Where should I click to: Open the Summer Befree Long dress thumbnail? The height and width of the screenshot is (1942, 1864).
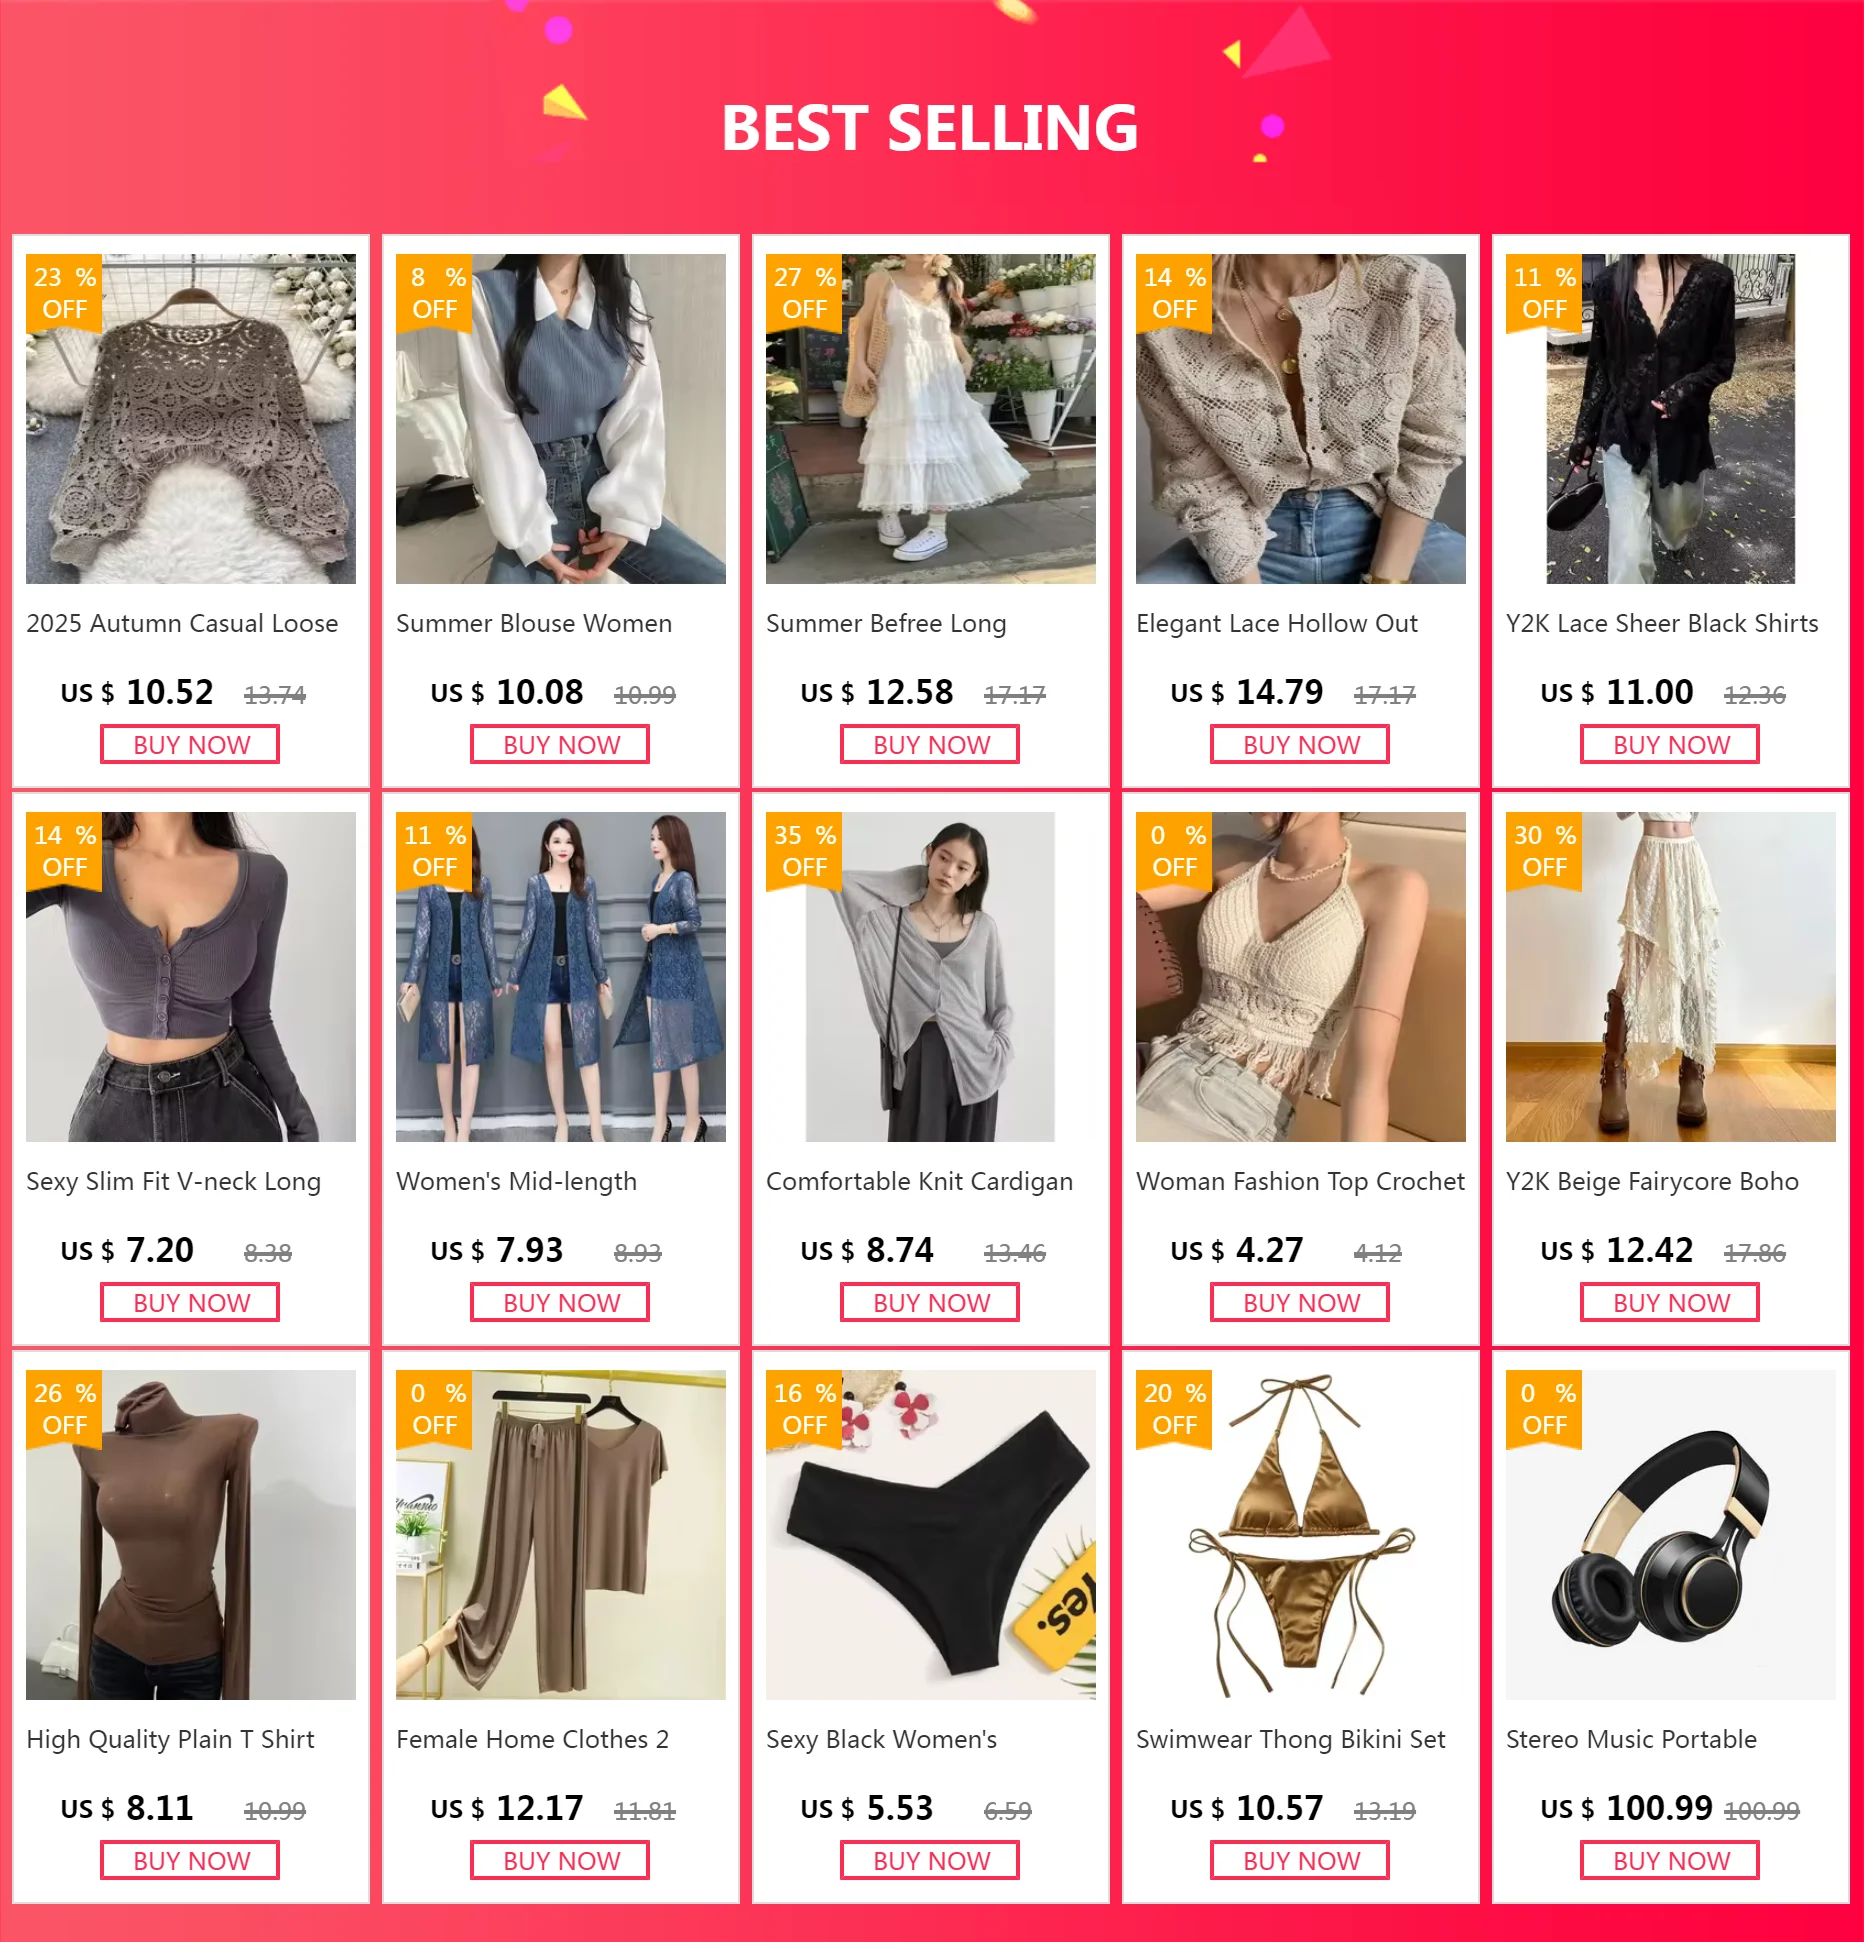pyautogui.click(x=931, y=419)
